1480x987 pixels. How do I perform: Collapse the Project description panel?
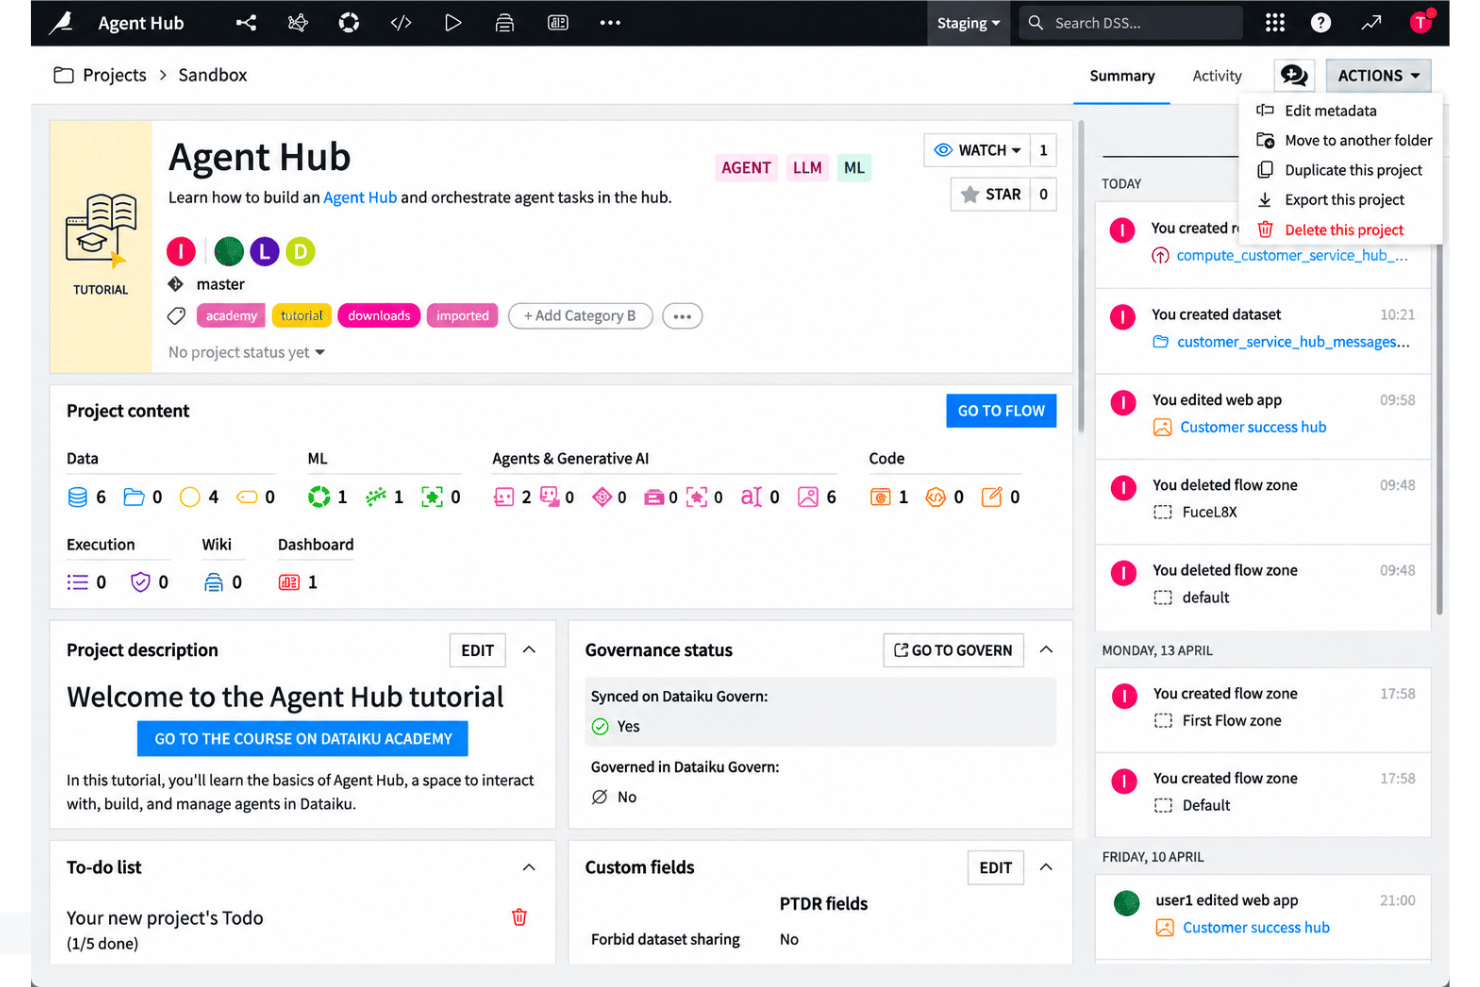coord(529,650)
